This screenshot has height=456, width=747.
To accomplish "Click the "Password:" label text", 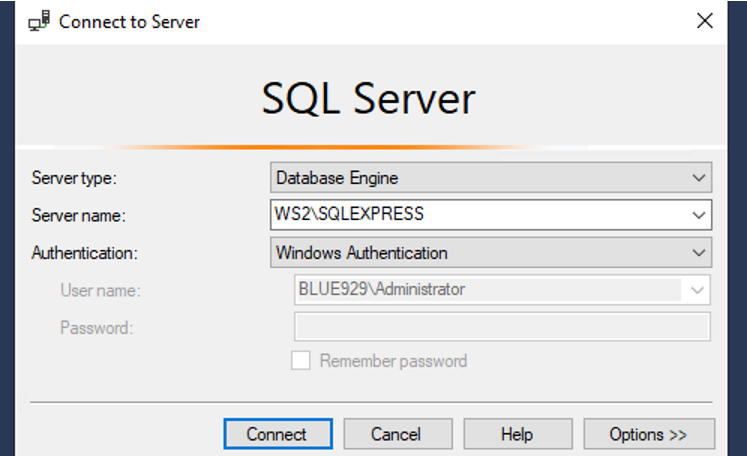I will [96, 327].
